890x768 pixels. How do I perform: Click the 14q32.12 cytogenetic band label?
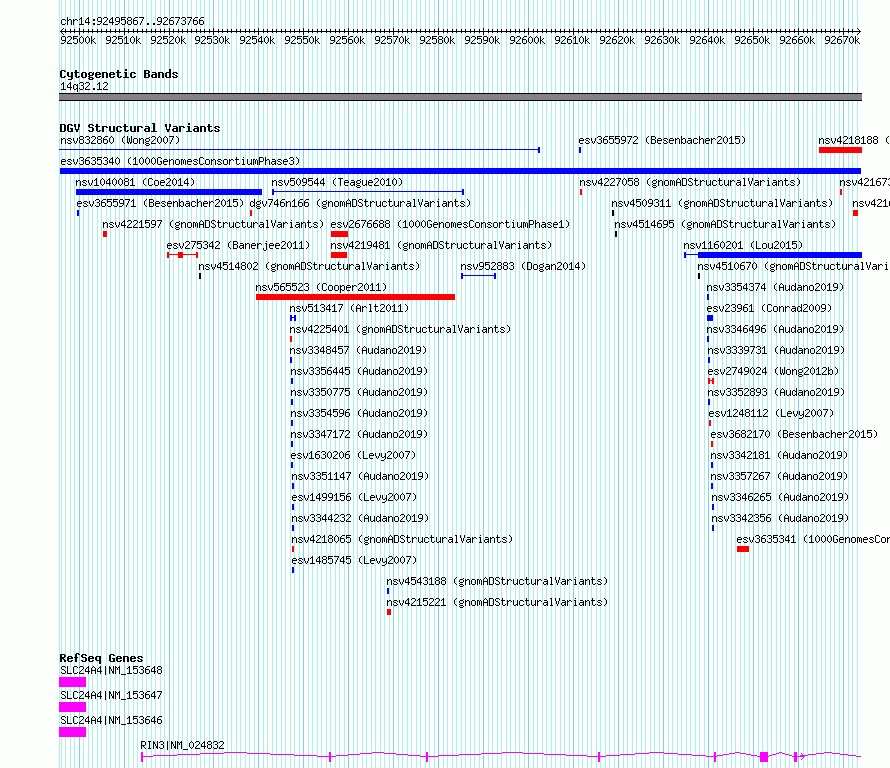coord(85,86)
